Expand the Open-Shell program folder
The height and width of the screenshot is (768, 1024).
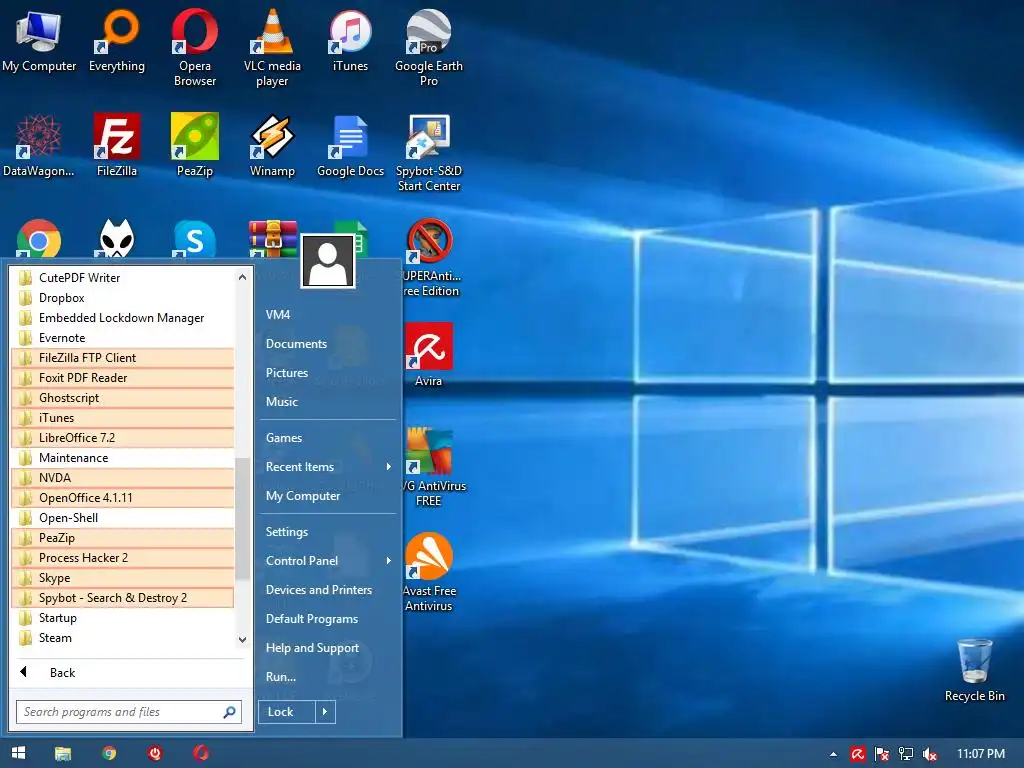tap(123, 518)
